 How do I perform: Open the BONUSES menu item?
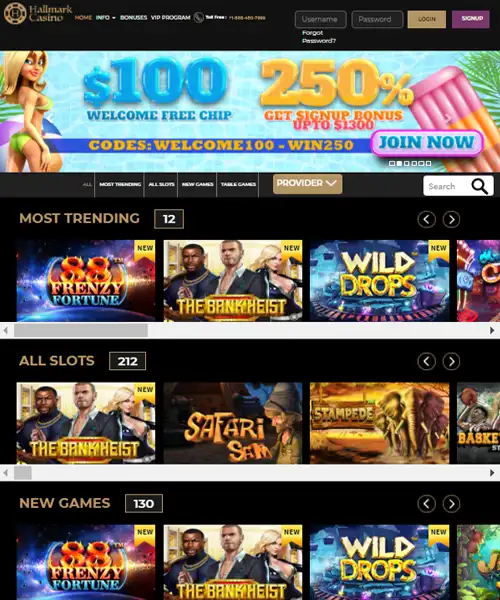(134, 18)
